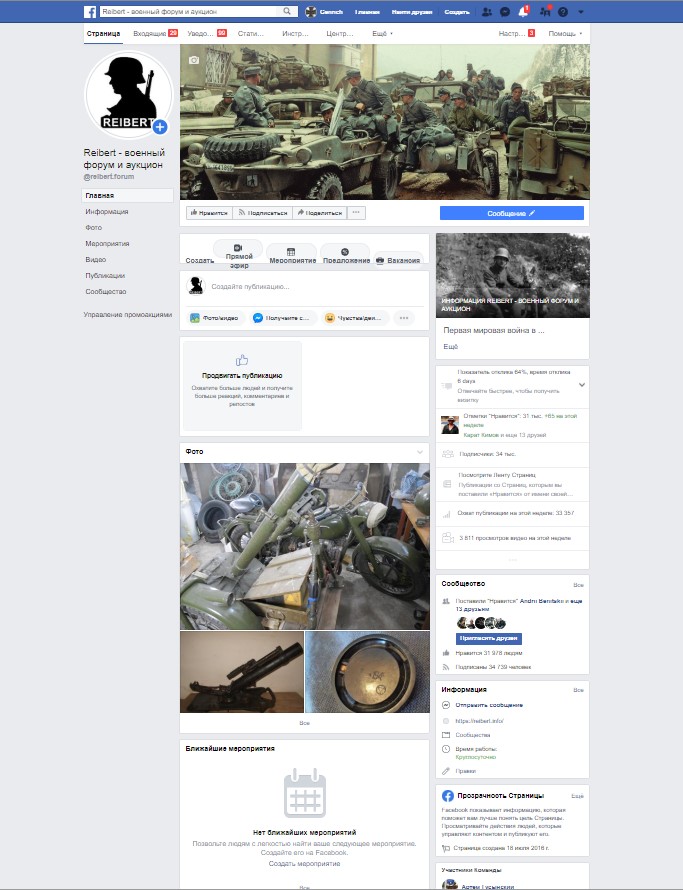Open the Настройки tab

[x=516, y=33]
